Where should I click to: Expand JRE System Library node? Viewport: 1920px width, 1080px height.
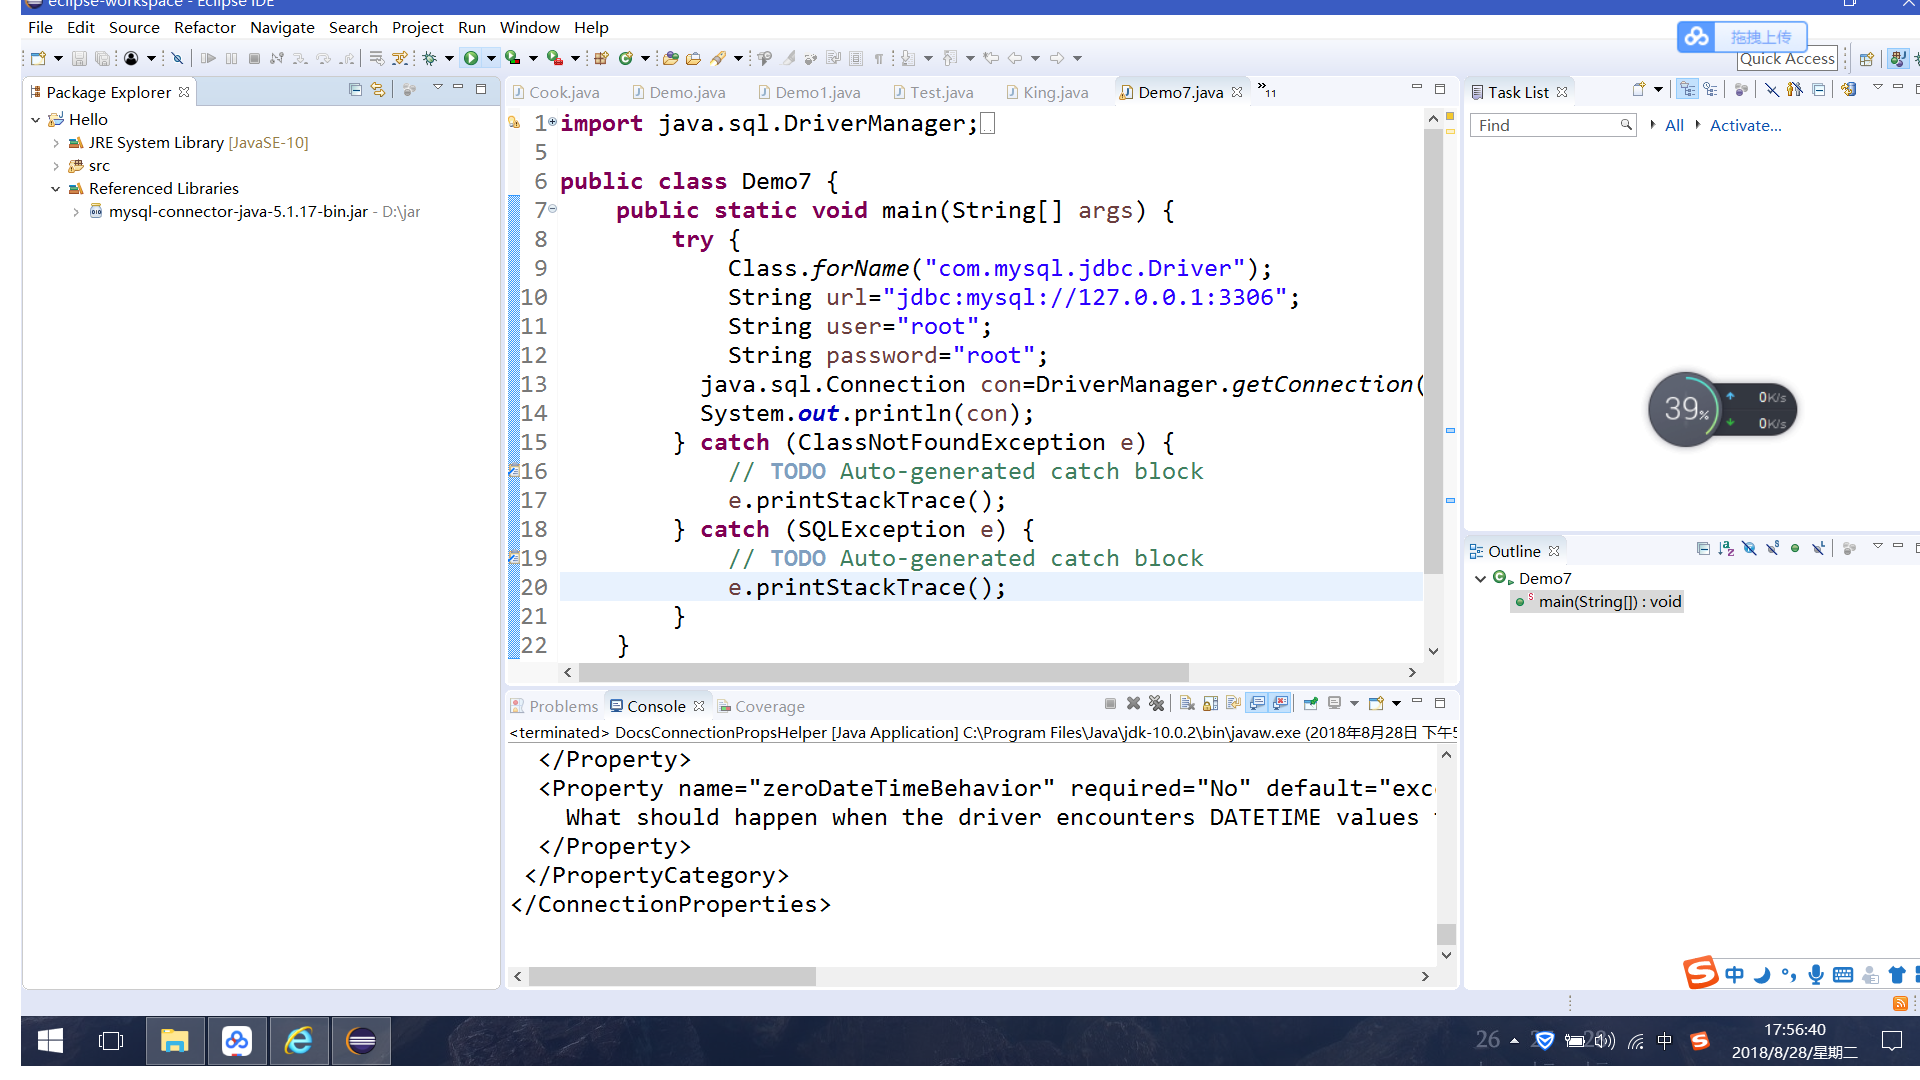(x=56, y=143)
